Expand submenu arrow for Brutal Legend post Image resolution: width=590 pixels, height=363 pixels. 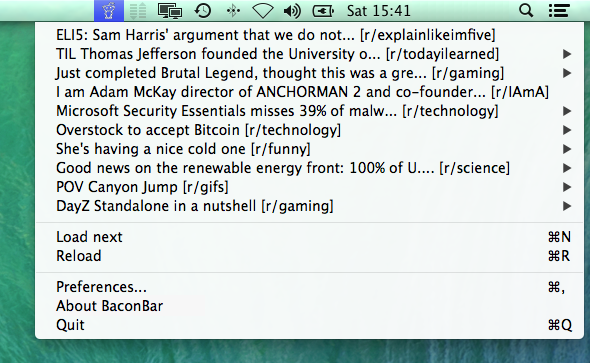[x=567, y=73]
